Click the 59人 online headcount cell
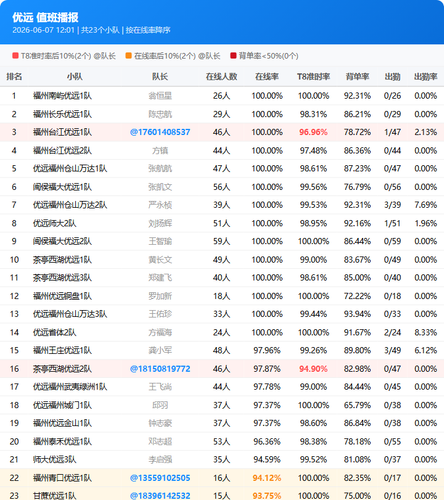444x500 pixels. pyautogui.click(x=221, y=241)
